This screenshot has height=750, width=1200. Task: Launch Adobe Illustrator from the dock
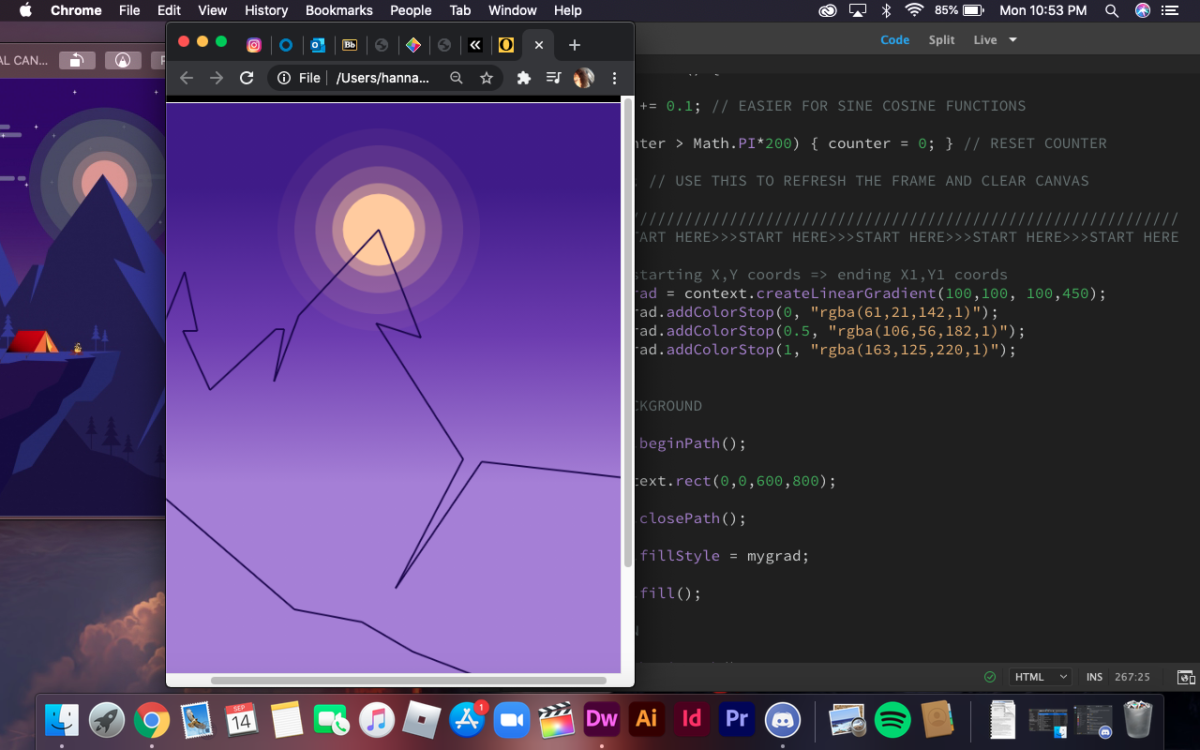click(x=647, y=718)
